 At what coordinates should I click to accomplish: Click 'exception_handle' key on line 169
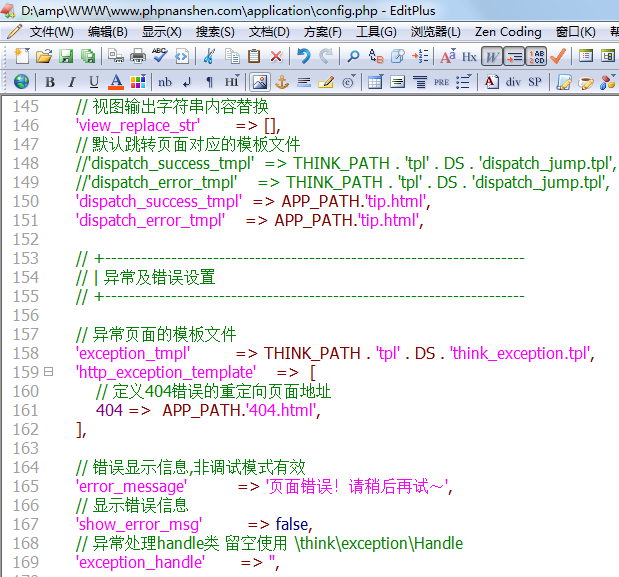(140, 562)
